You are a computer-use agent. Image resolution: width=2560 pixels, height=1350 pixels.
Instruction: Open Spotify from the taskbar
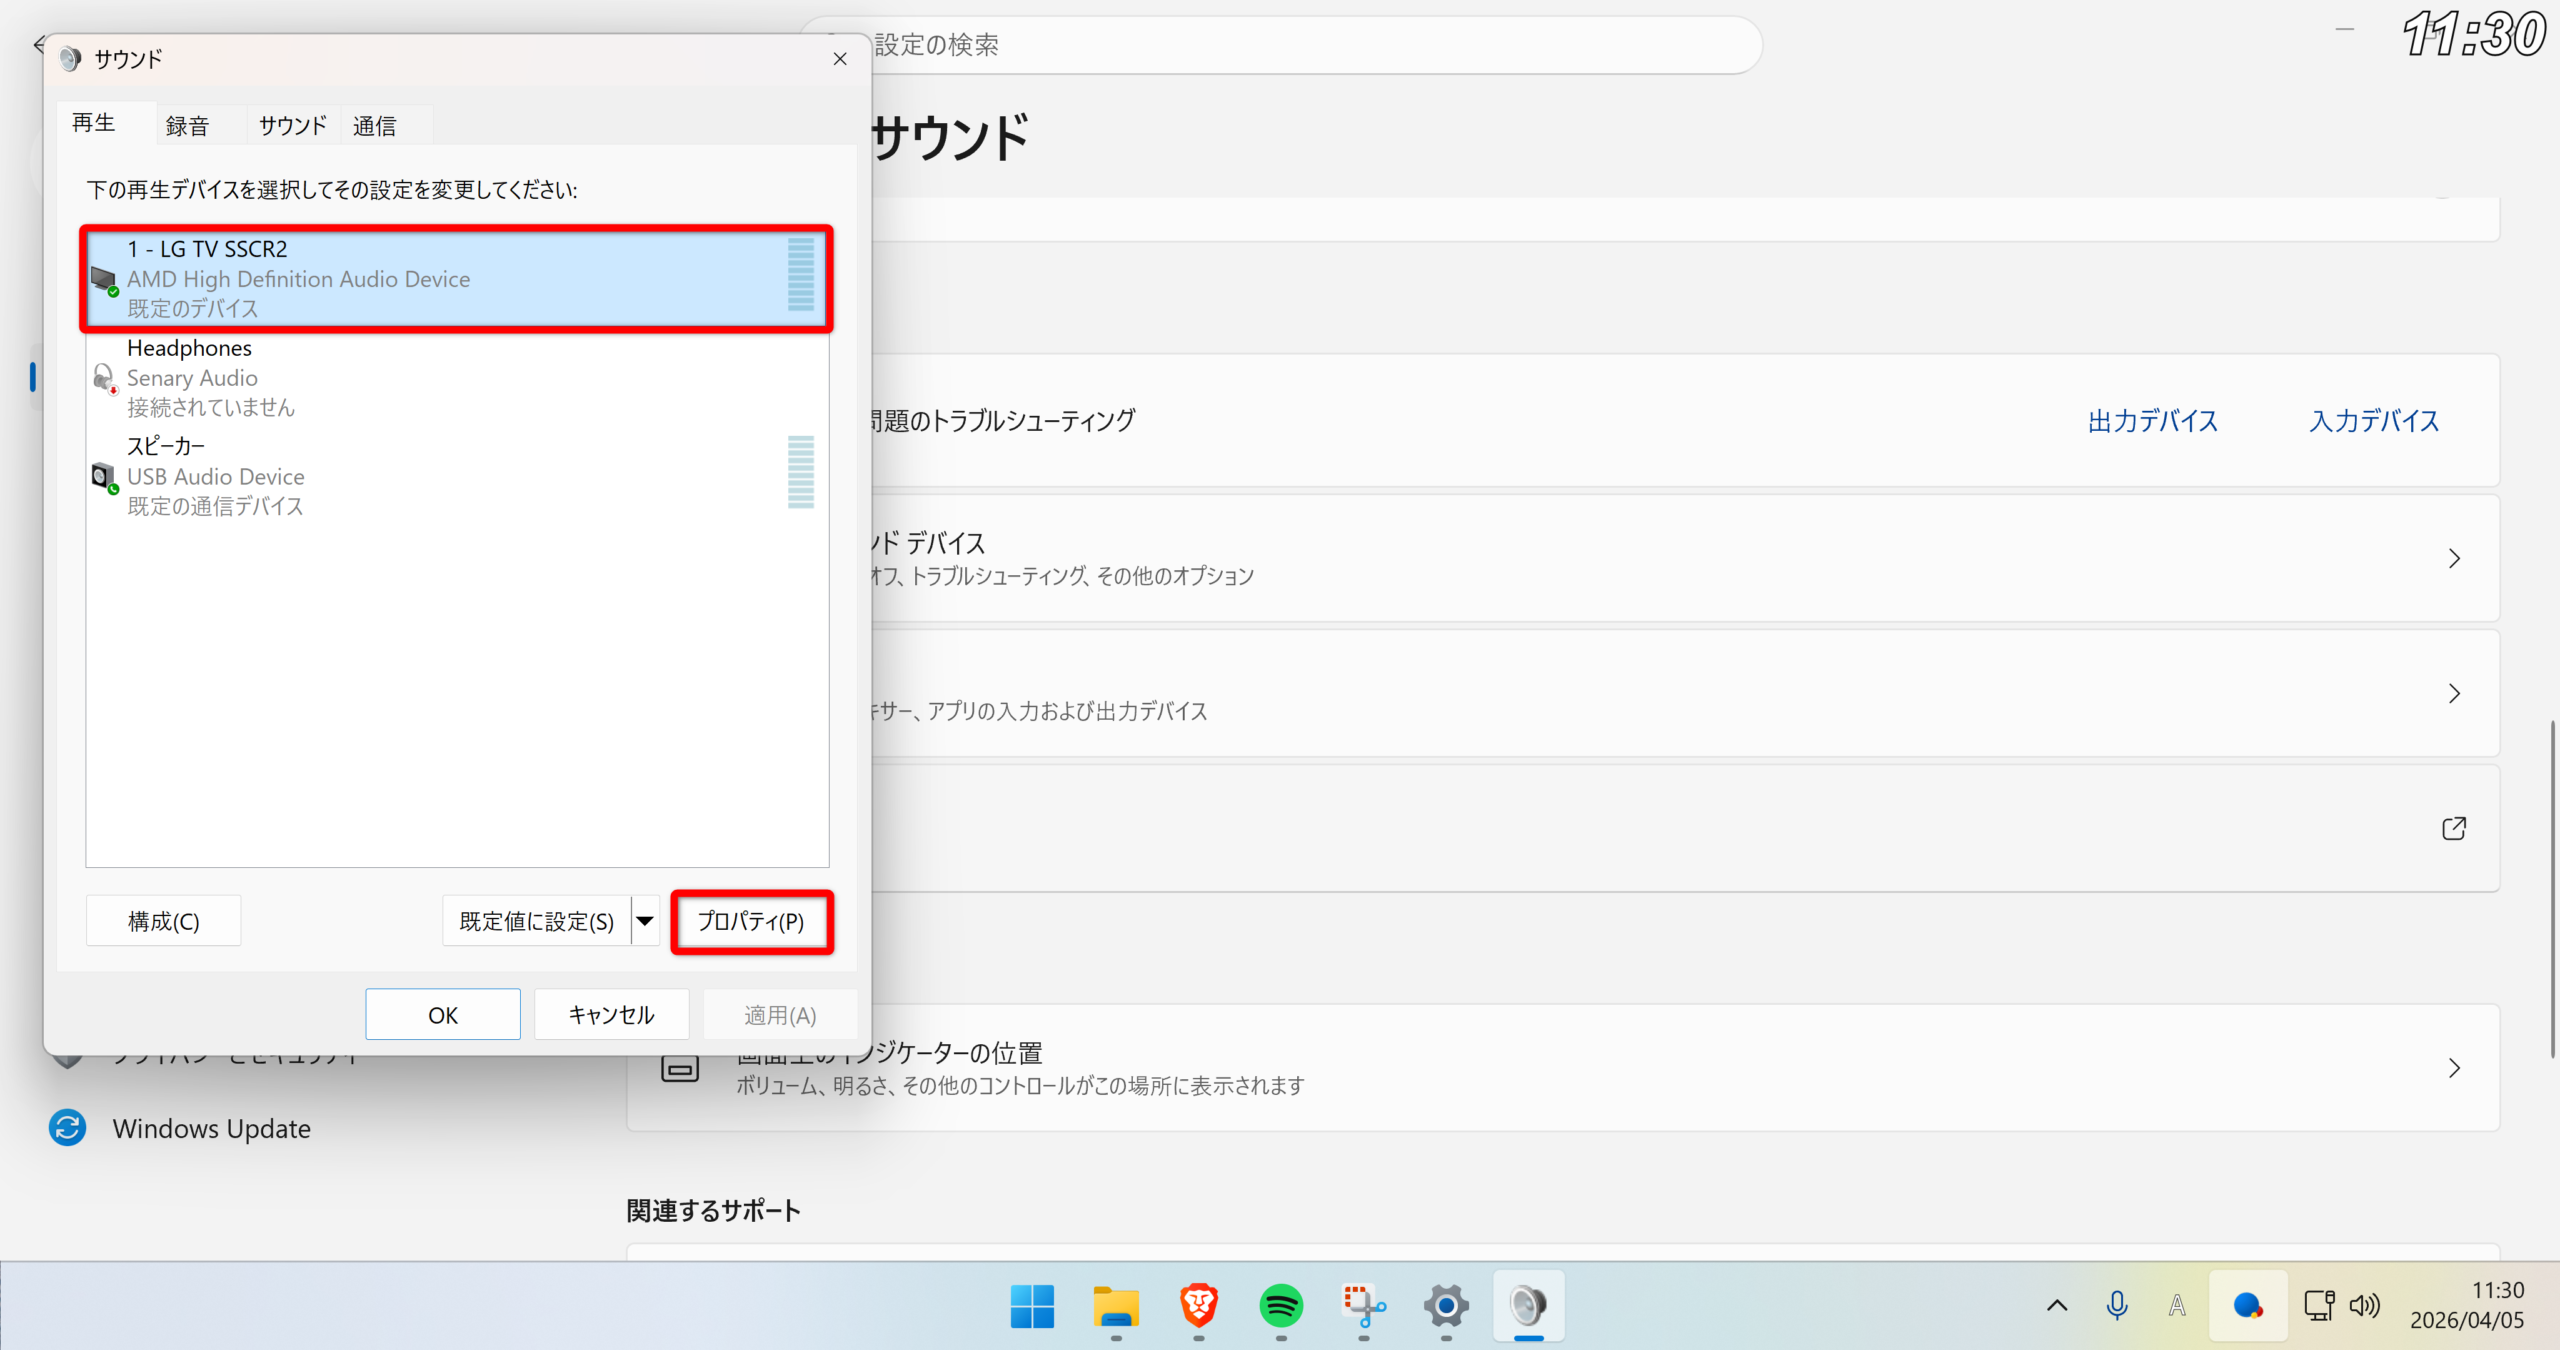(x=1281, y=1305)
